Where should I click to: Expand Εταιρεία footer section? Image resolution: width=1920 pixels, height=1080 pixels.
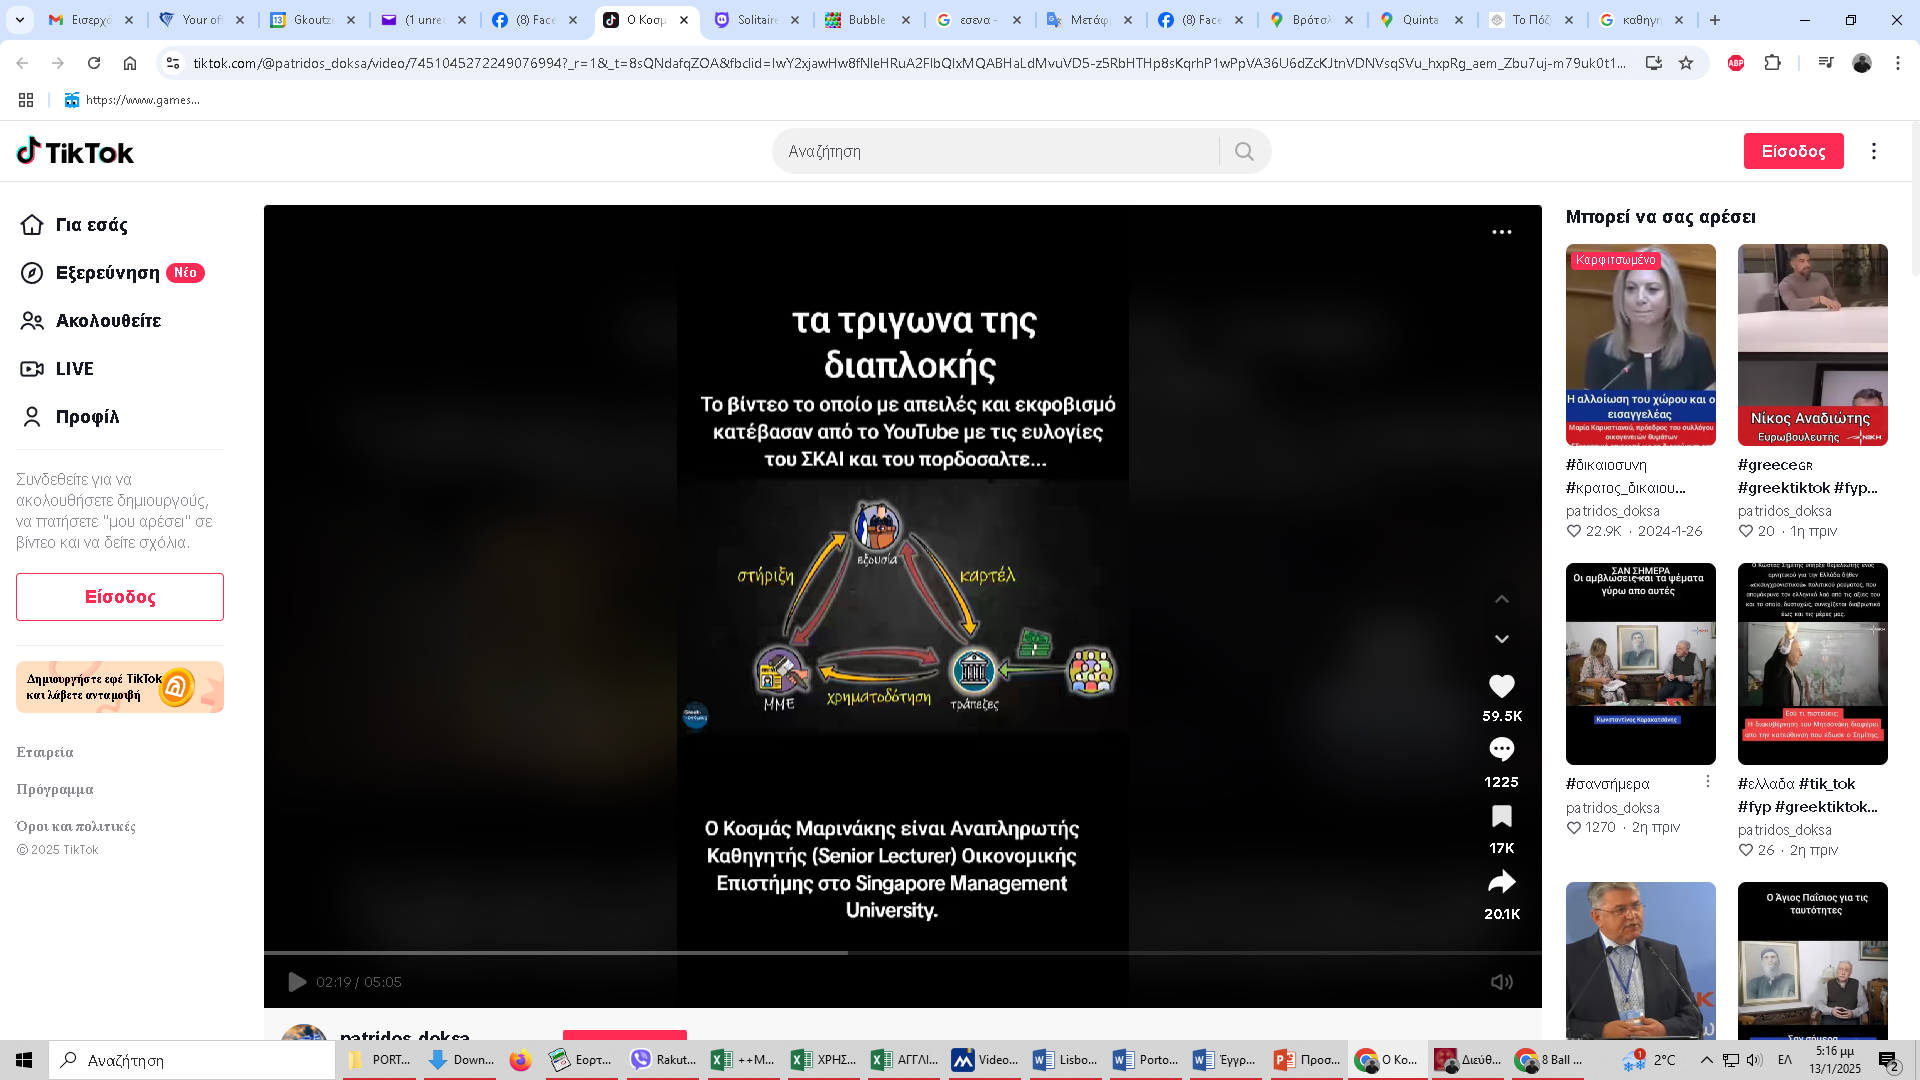click(45, 752)
